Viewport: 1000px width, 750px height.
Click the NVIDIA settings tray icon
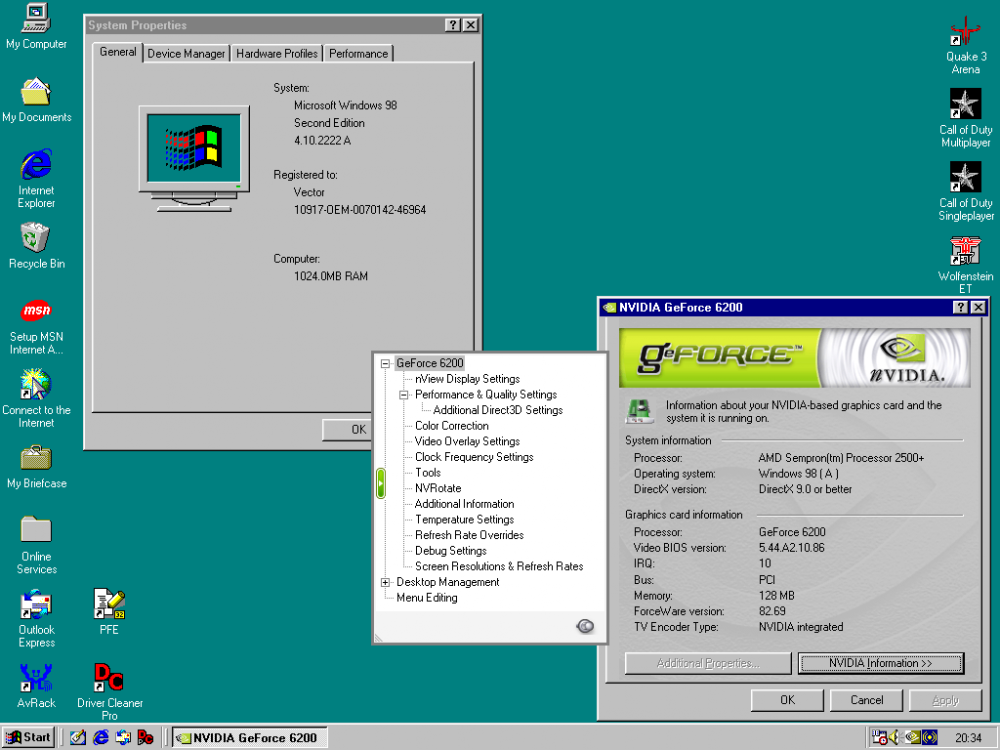coord(913,737)
